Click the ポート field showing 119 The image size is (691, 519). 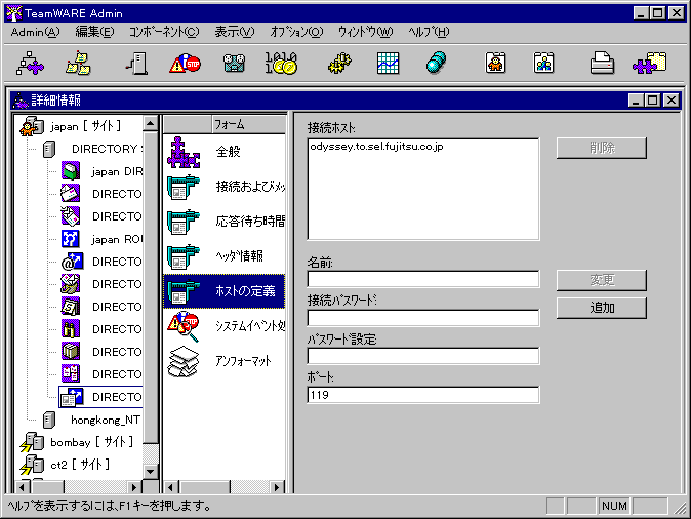[x=423, y=395]
